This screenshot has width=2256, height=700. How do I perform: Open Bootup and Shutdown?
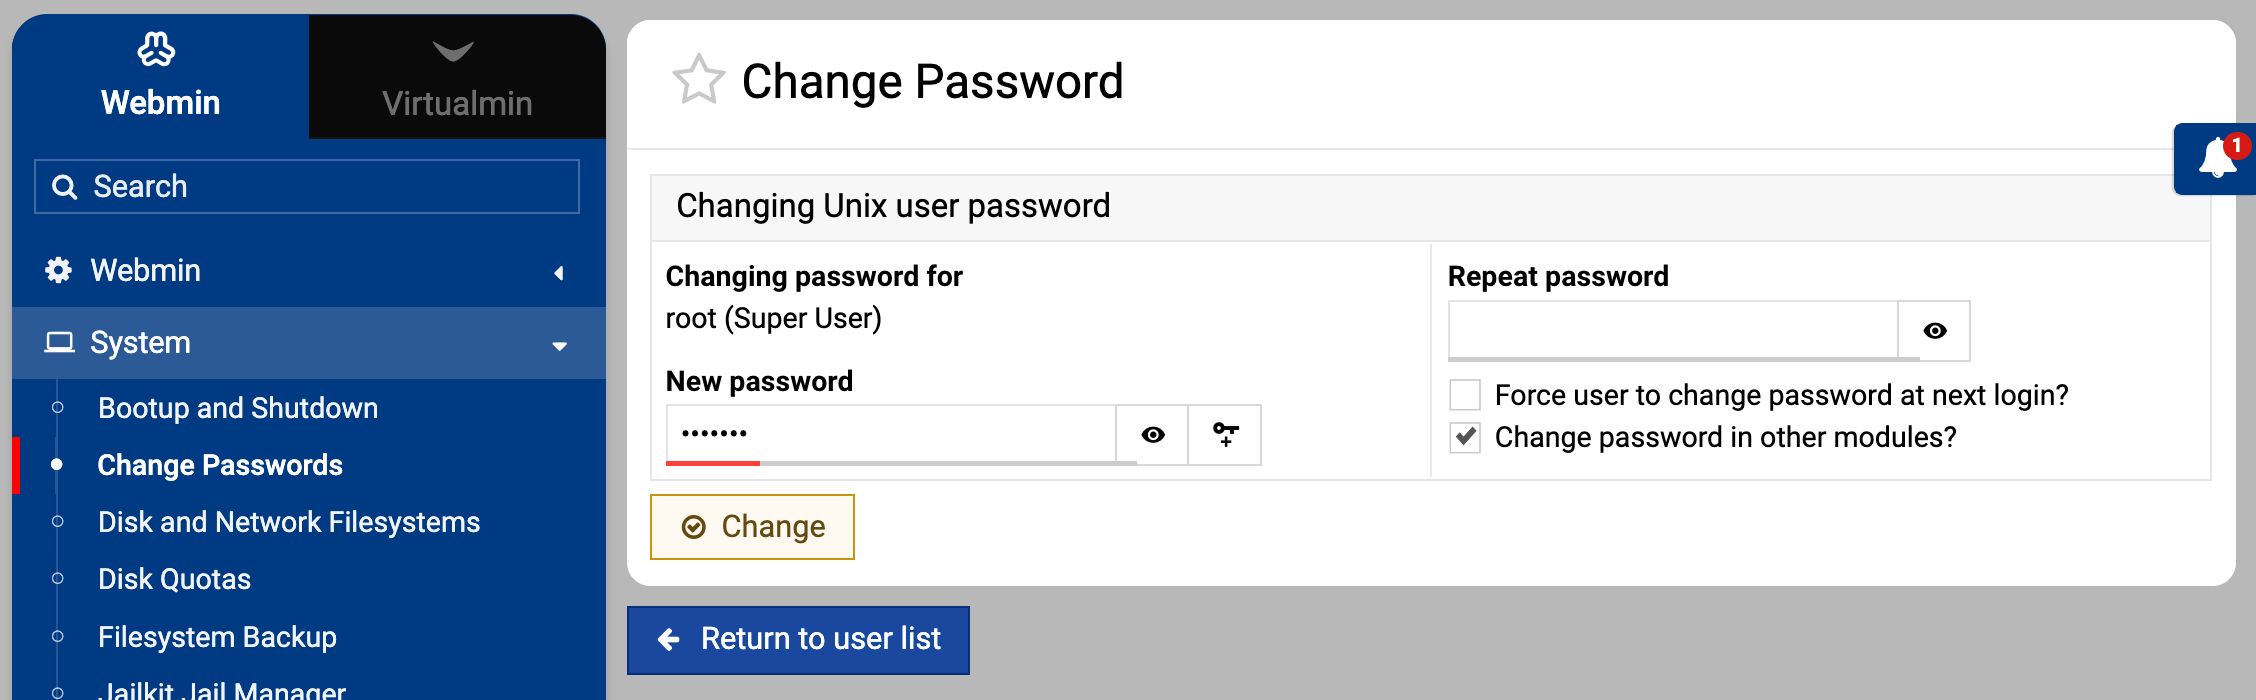(238, 408)
